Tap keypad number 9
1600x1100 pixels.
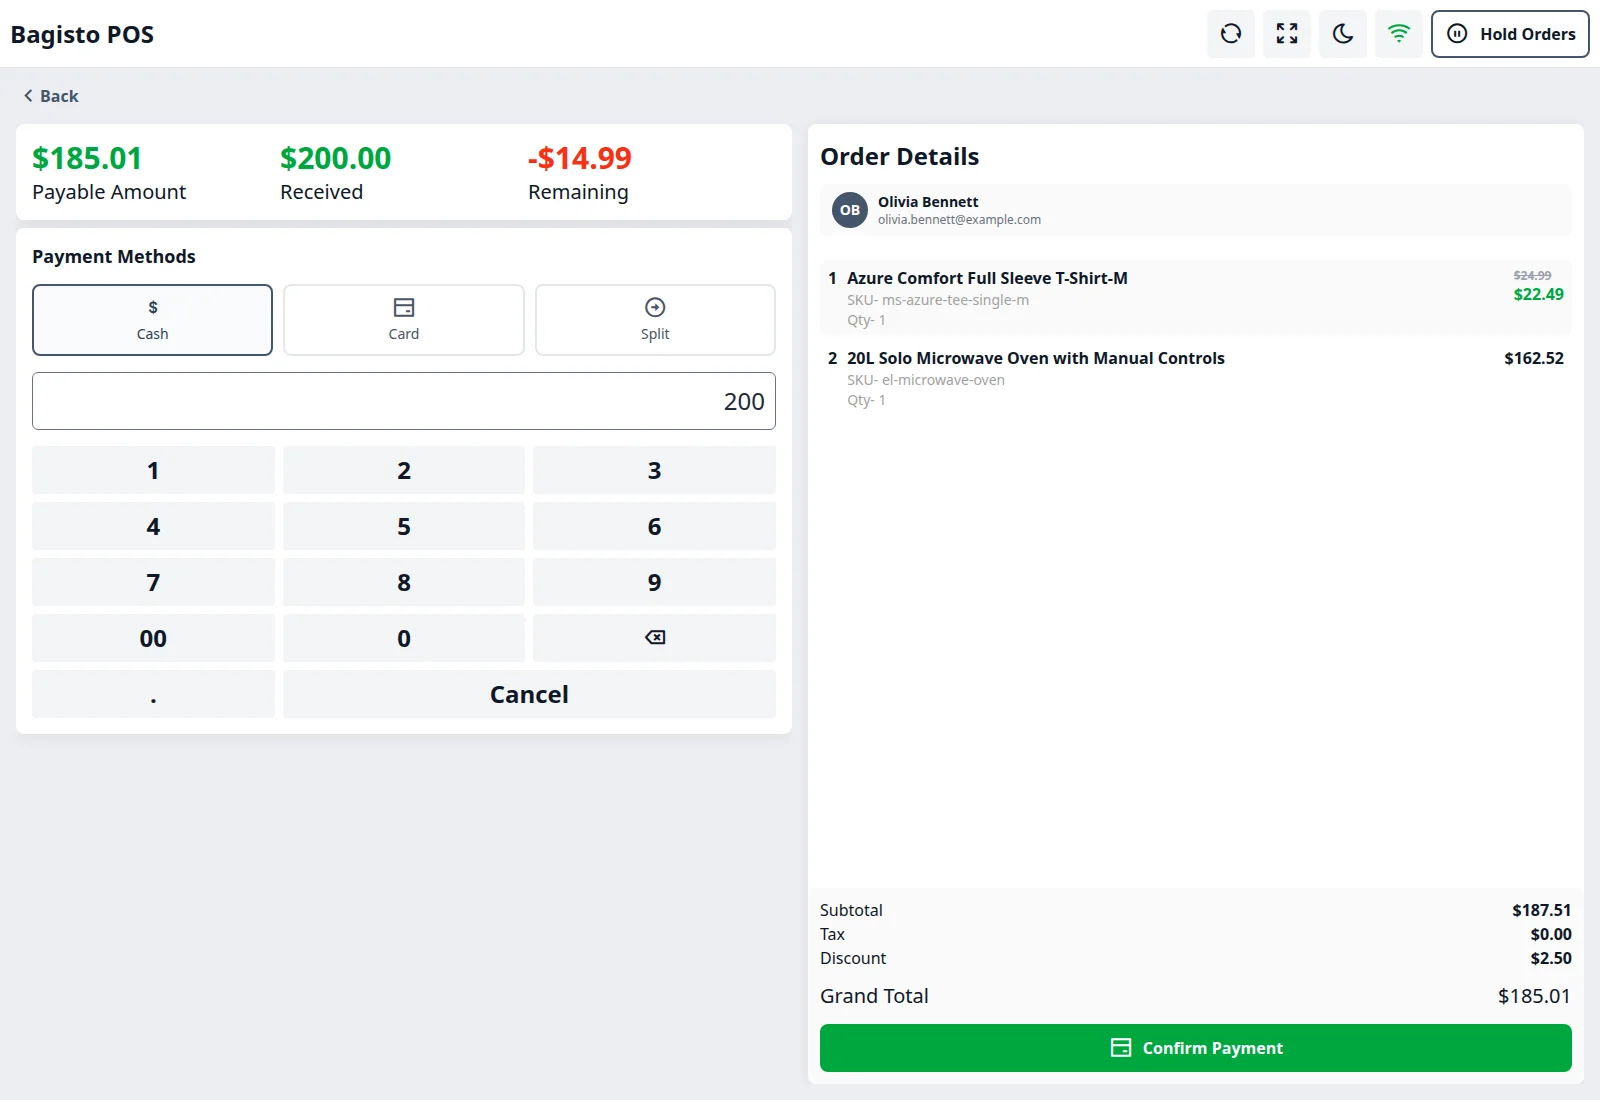coord(654,582)
